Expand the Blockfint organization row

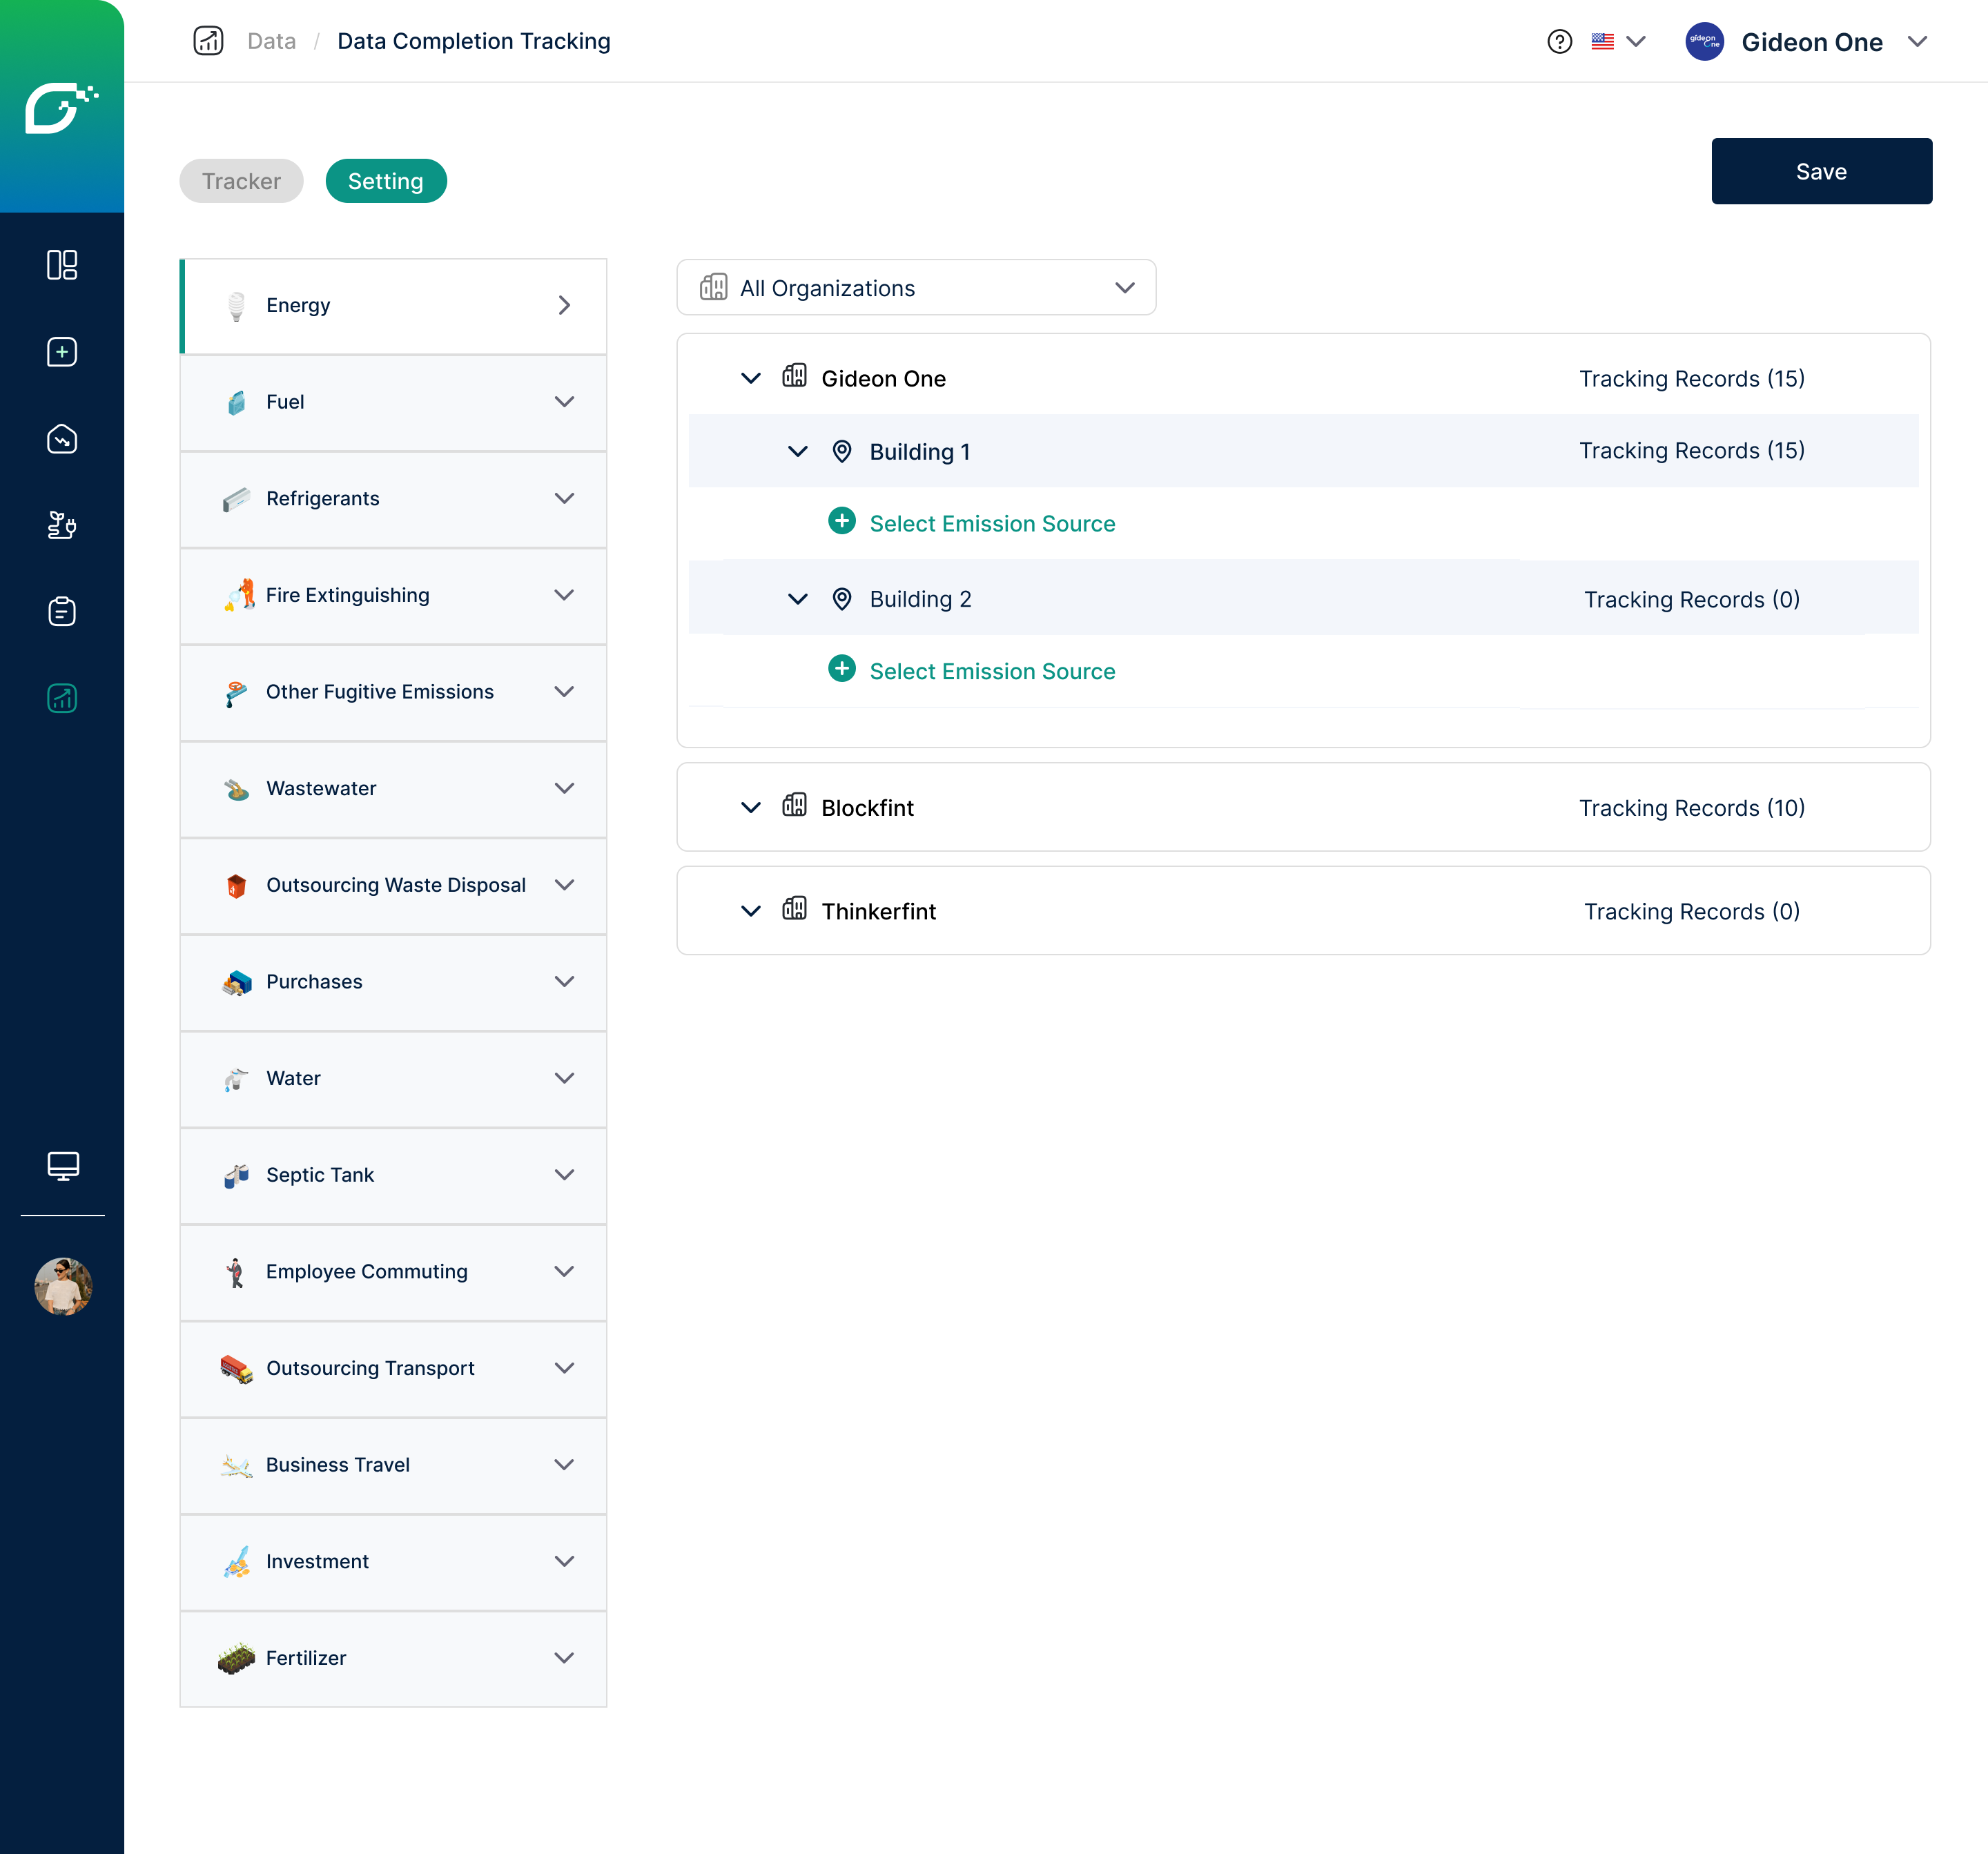pyautogui.click(x=751, y=808)
